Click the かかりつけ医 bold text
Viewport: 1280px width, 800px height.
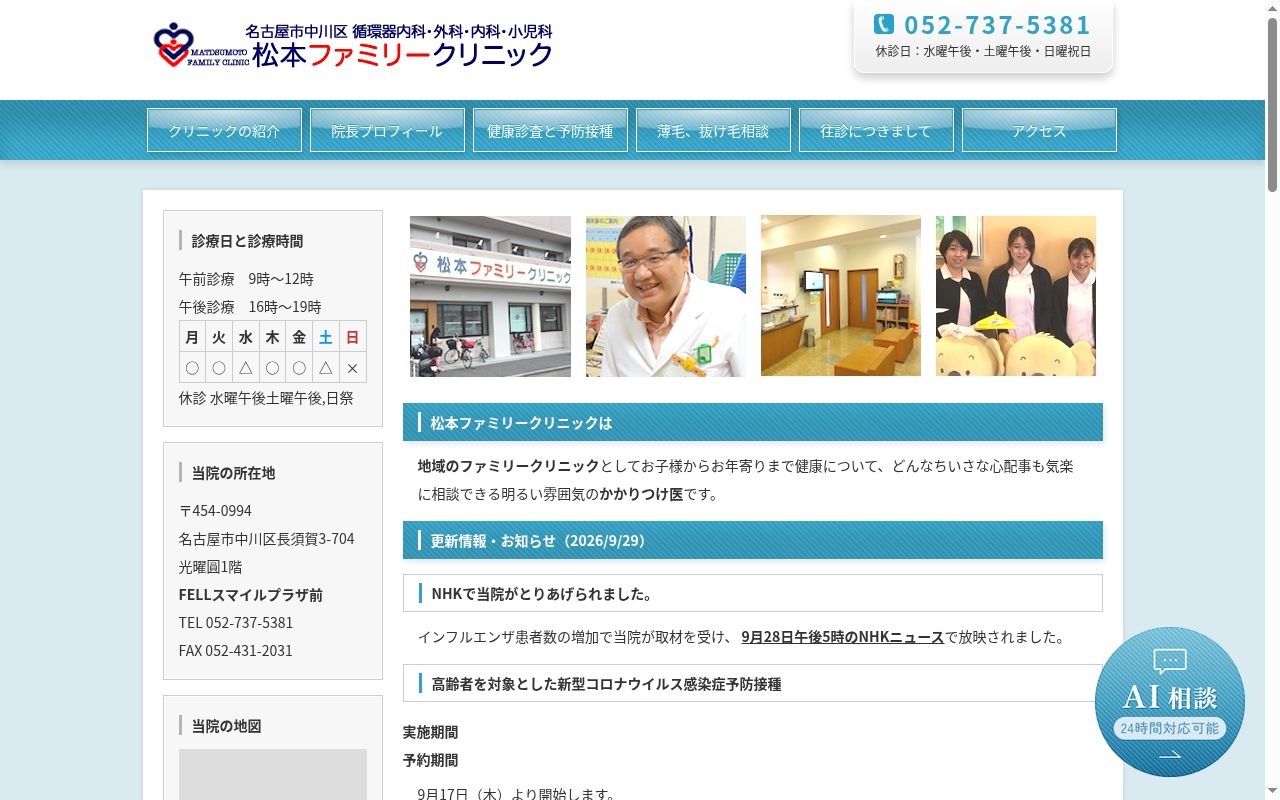pos(641,494)
